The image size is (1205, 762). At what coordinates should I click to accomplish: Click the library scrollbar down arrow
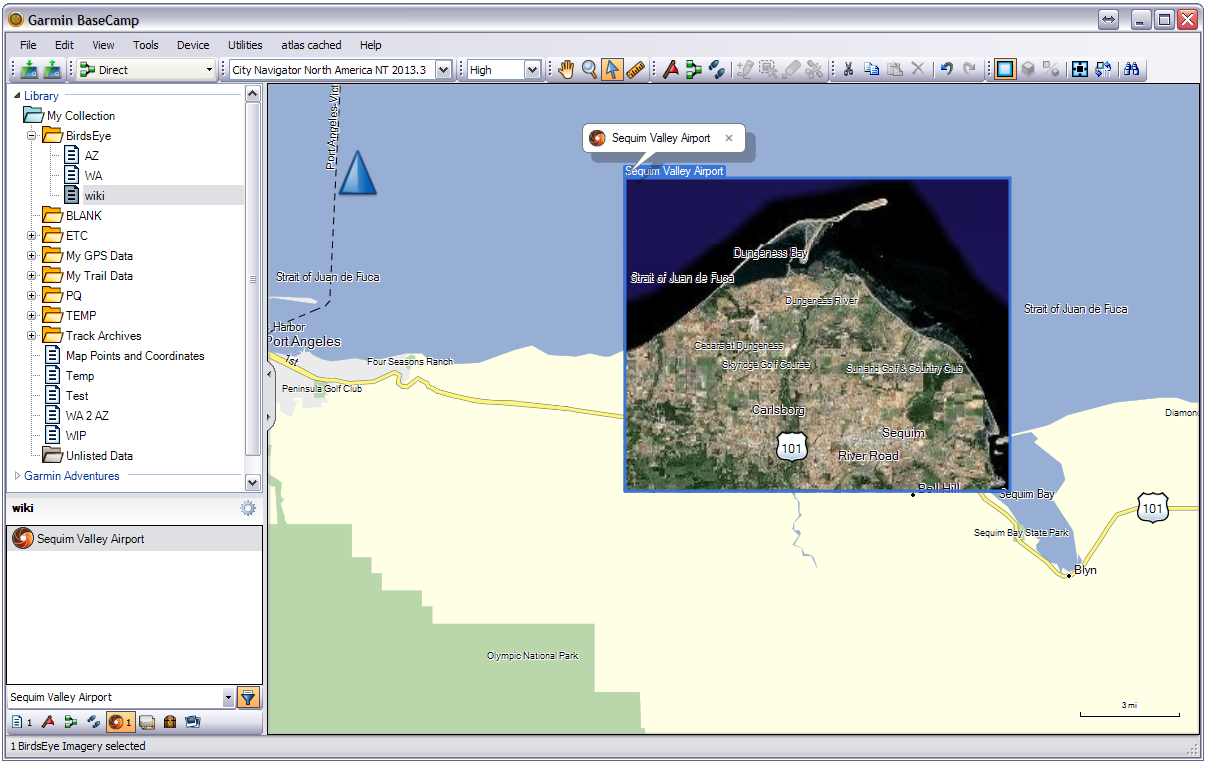point(252,482)
